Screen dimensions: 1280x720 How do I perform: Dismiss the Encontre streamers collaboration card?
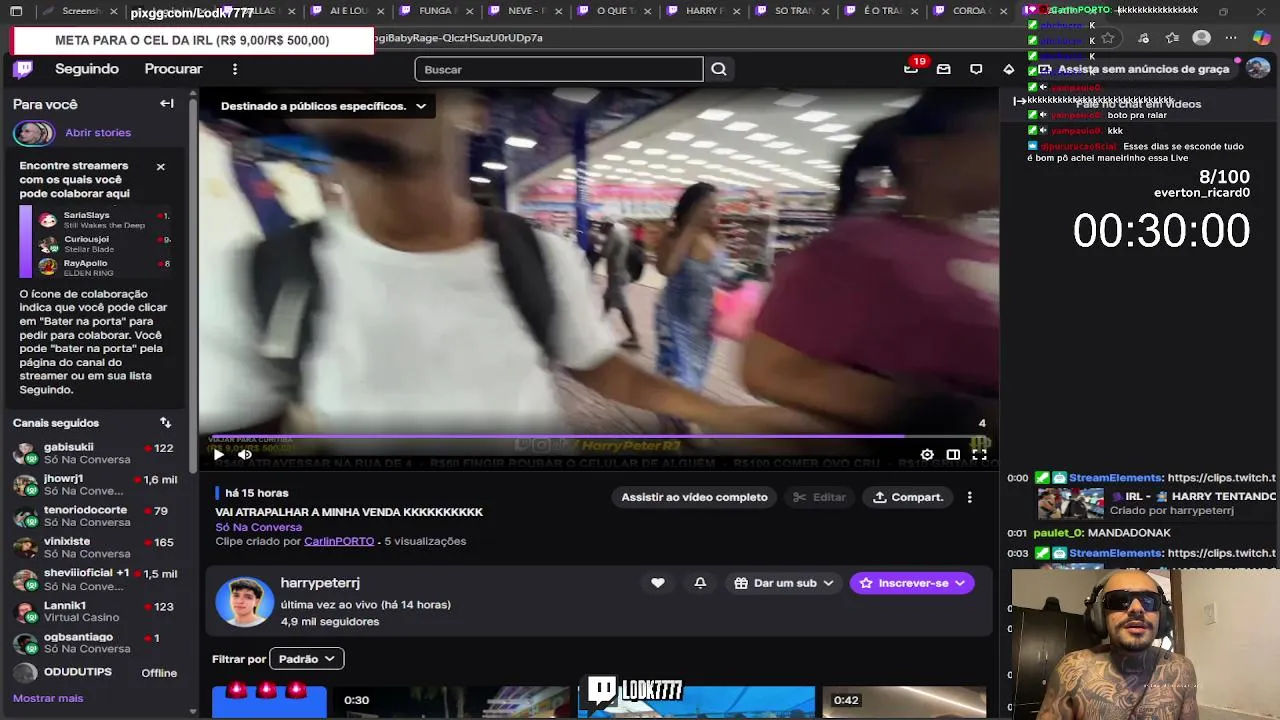(x=160, y=166)
